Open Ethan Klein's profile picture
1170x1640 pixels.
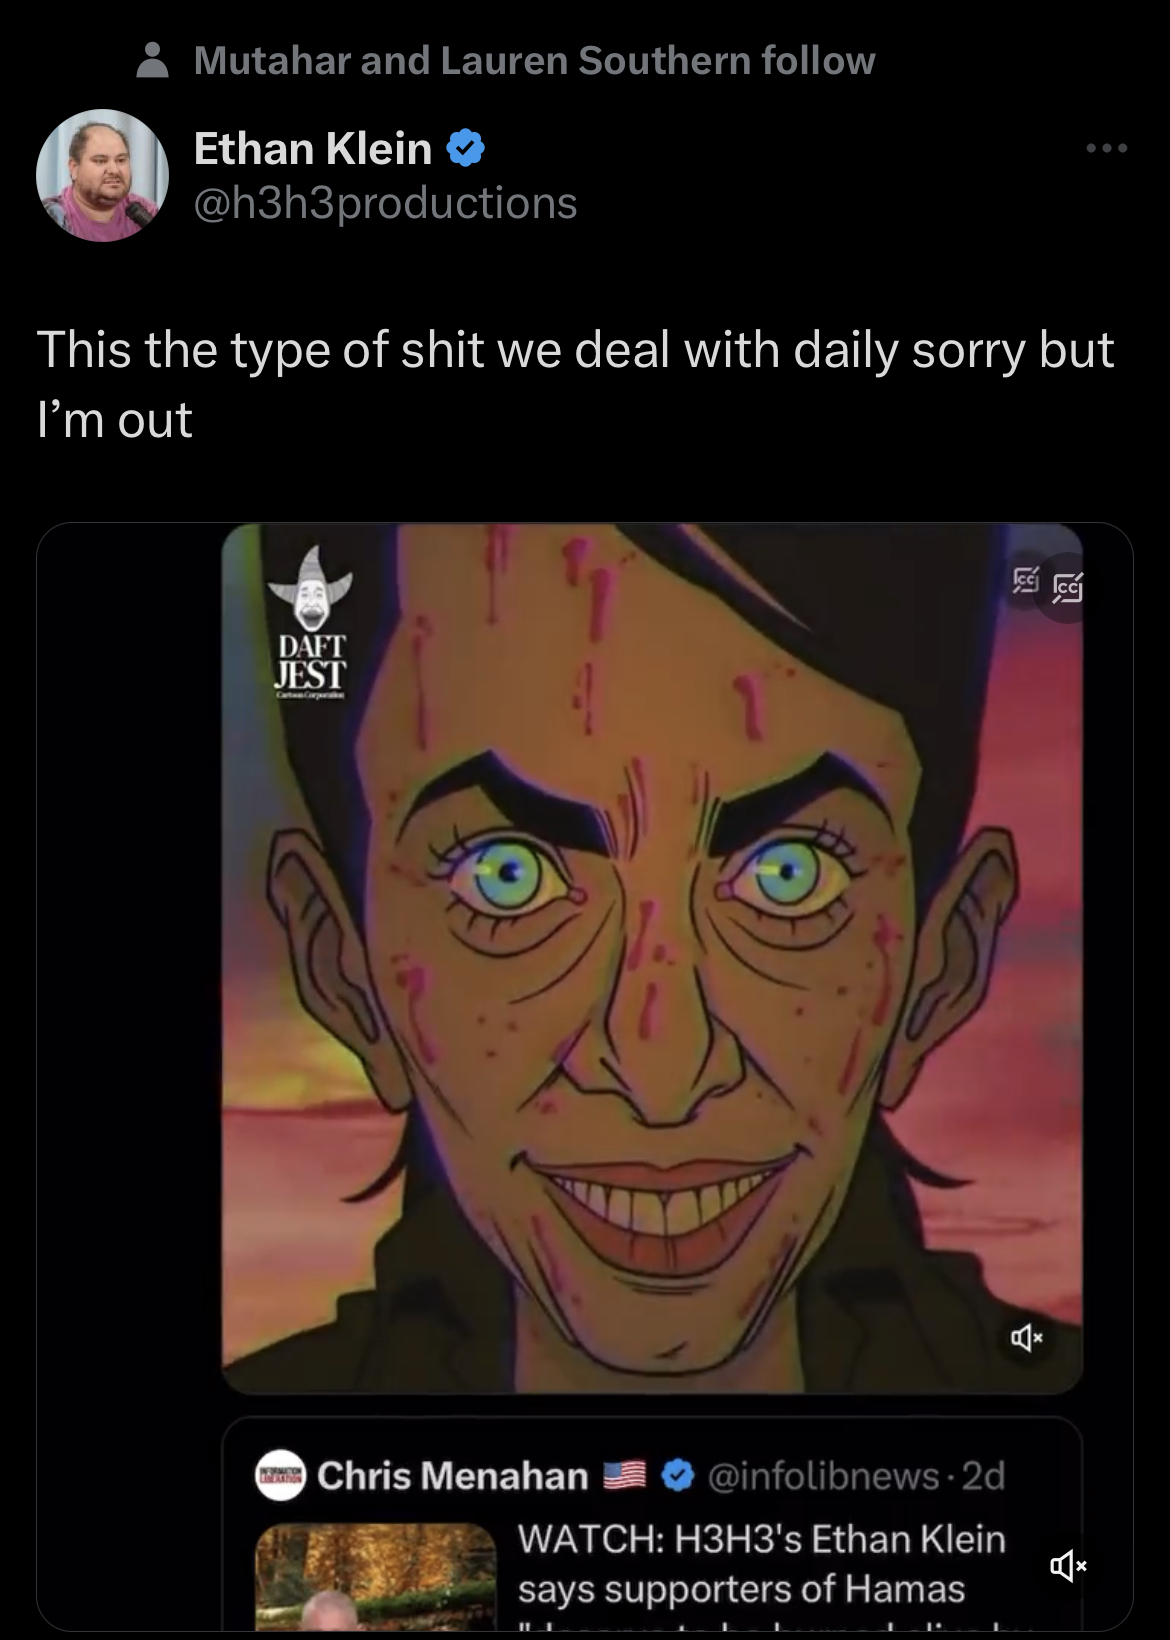(x=102, y=176)
